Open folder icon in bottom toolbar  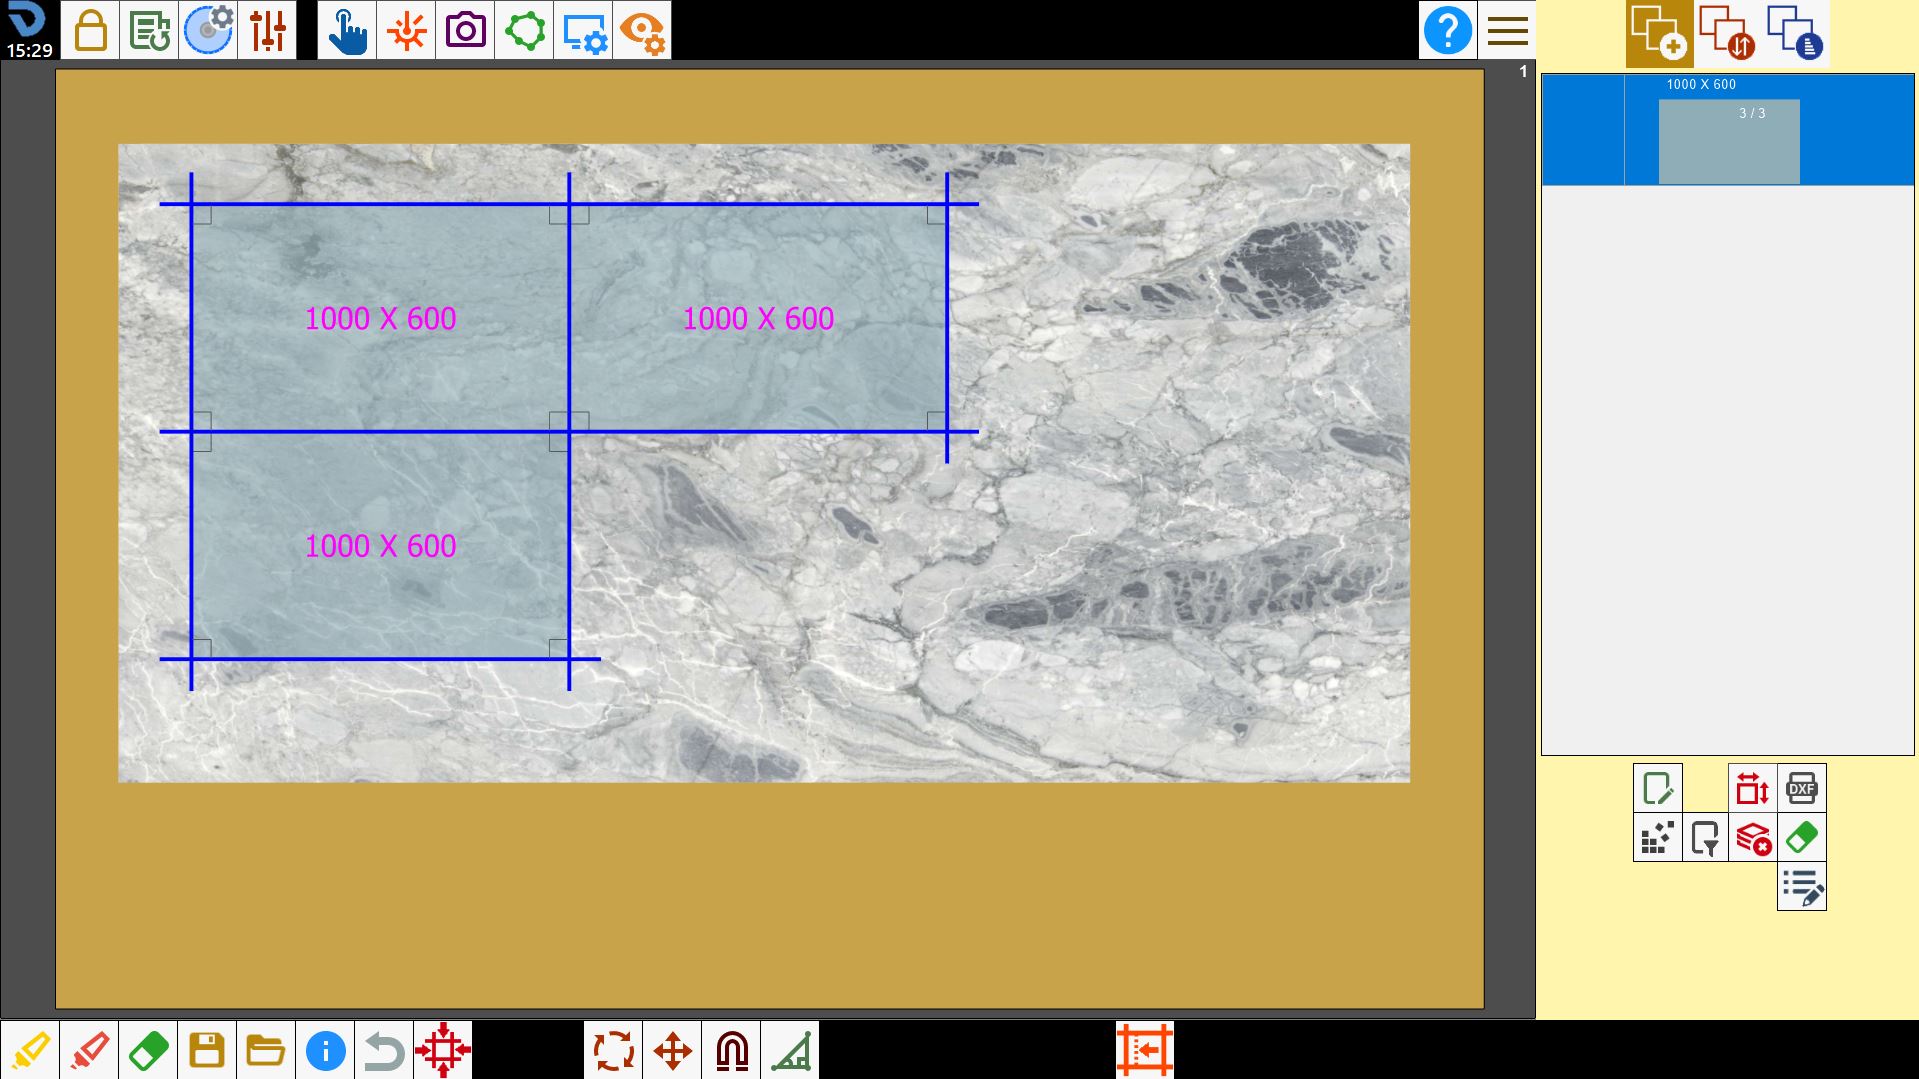coord(266,1050)
